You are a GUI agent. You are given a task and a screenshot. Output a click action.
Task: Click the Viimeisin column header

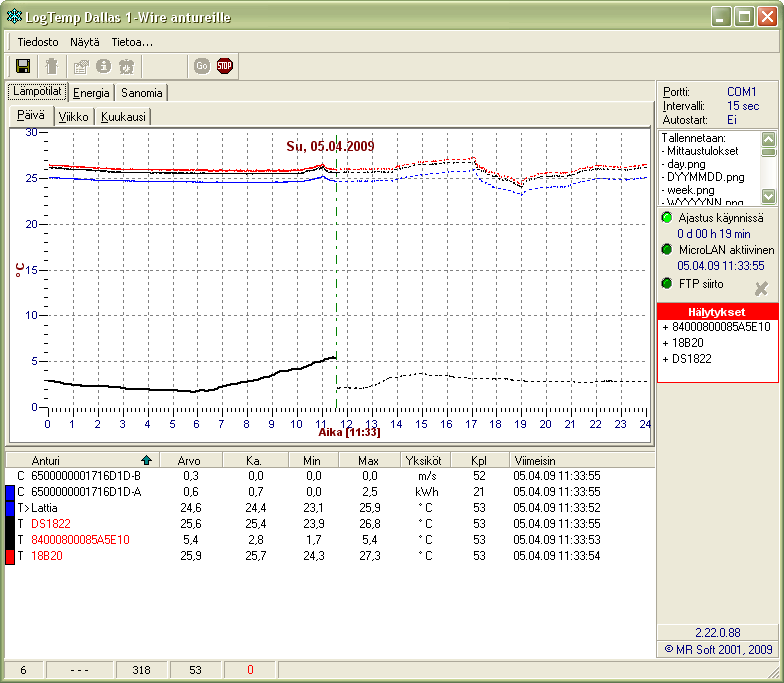click(536, 460)
